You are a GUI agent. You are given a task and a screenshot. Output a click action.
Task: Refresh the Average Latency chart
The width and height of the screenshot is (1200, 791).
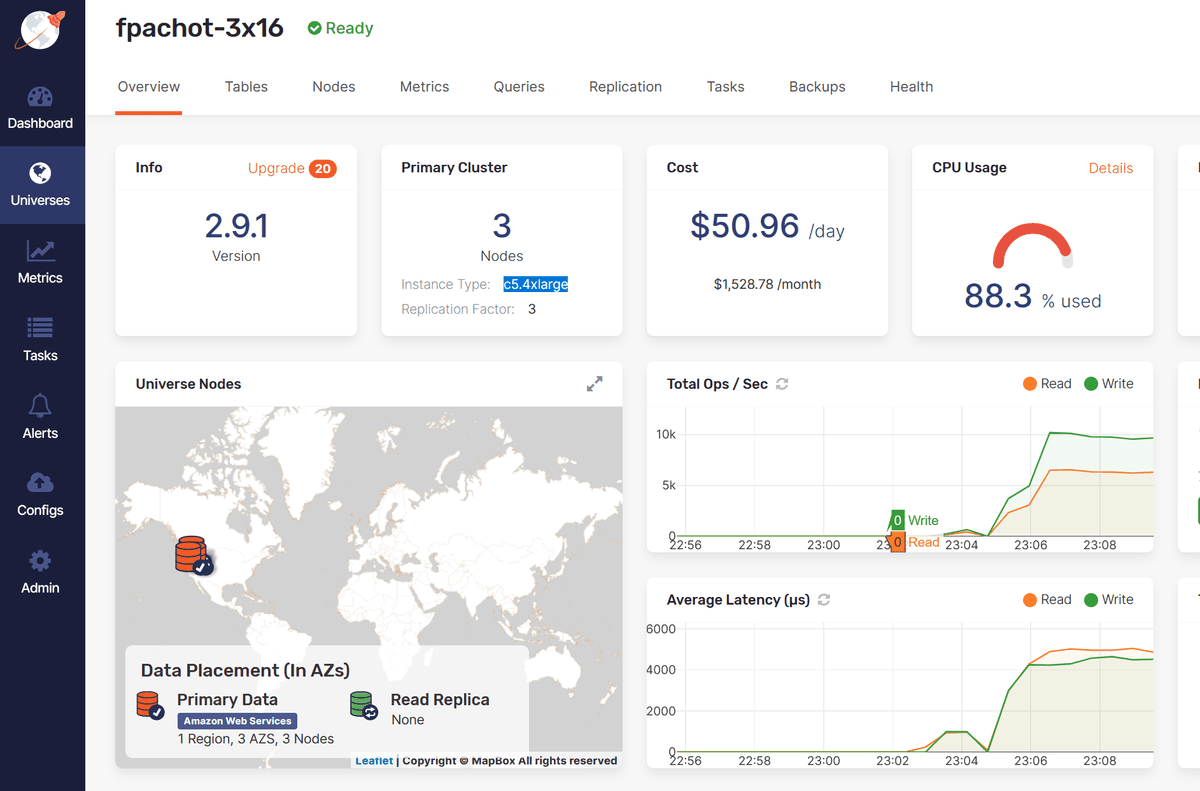[823, 600]
